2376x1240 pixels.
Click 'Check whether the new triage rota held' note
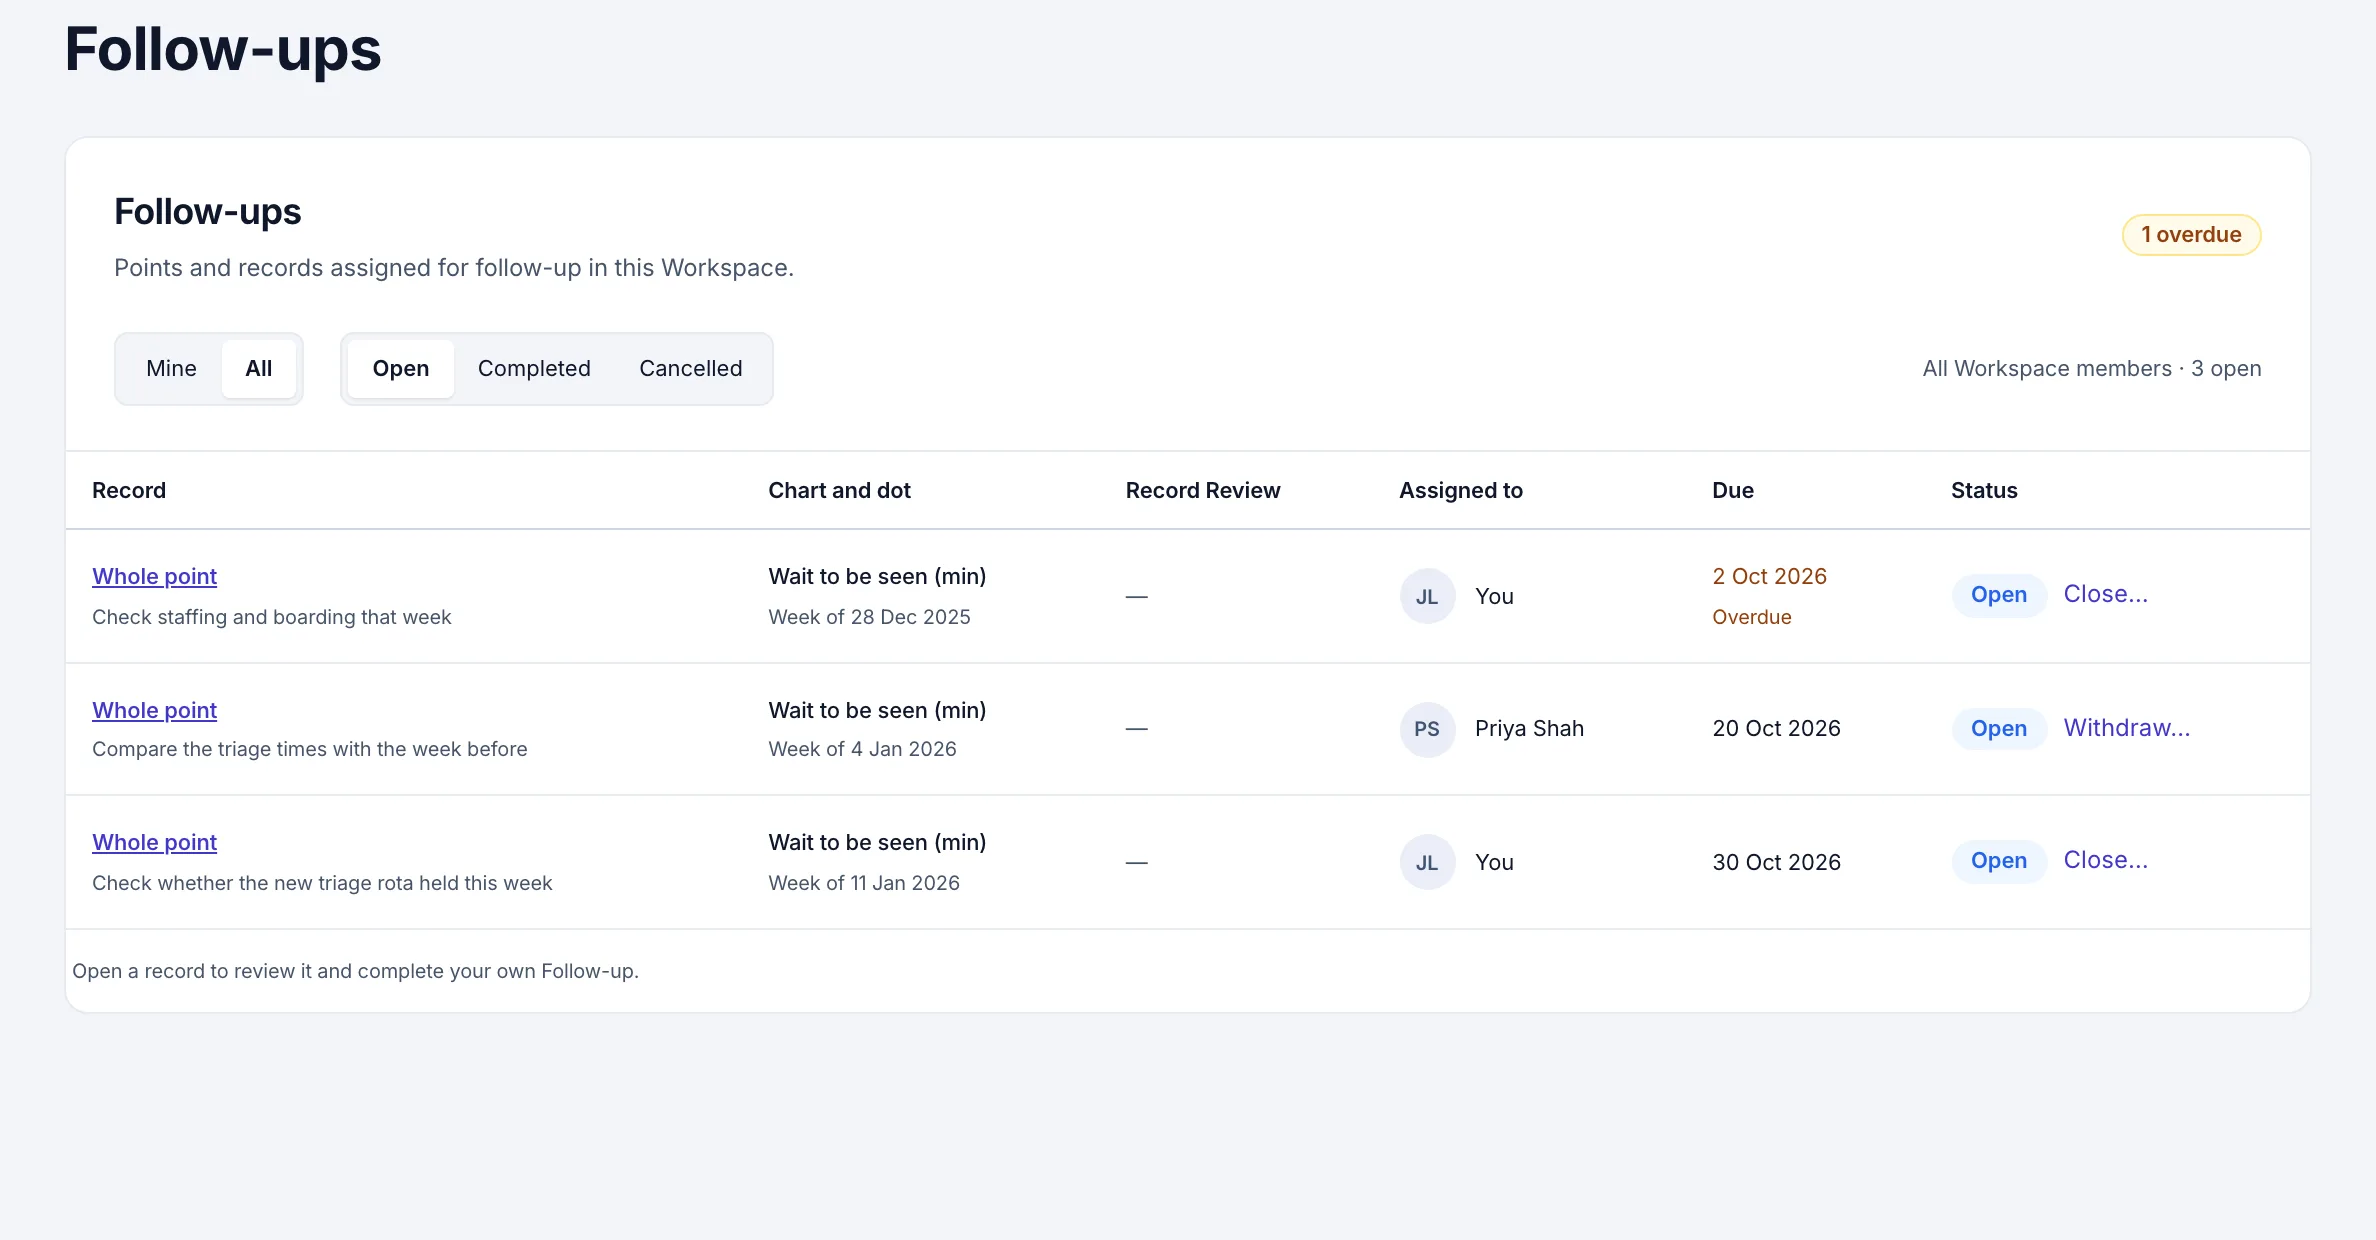(x=322, y=883)
